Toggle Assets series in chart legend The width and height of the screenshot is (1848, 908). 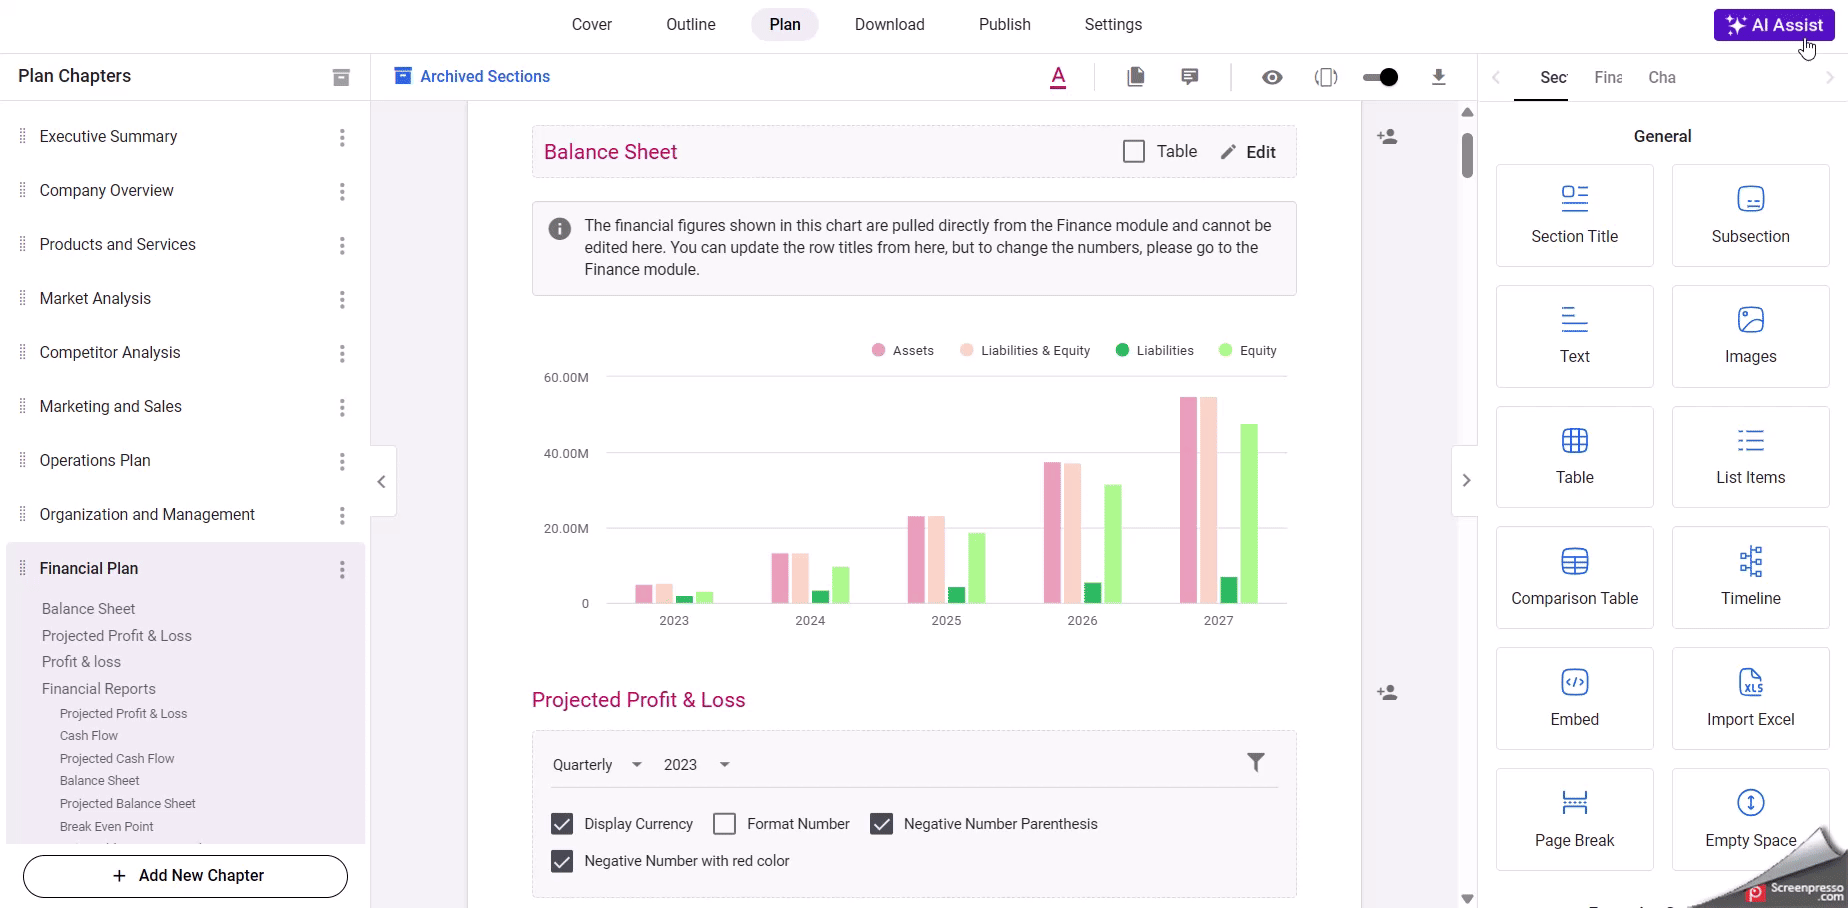(903, 350)
